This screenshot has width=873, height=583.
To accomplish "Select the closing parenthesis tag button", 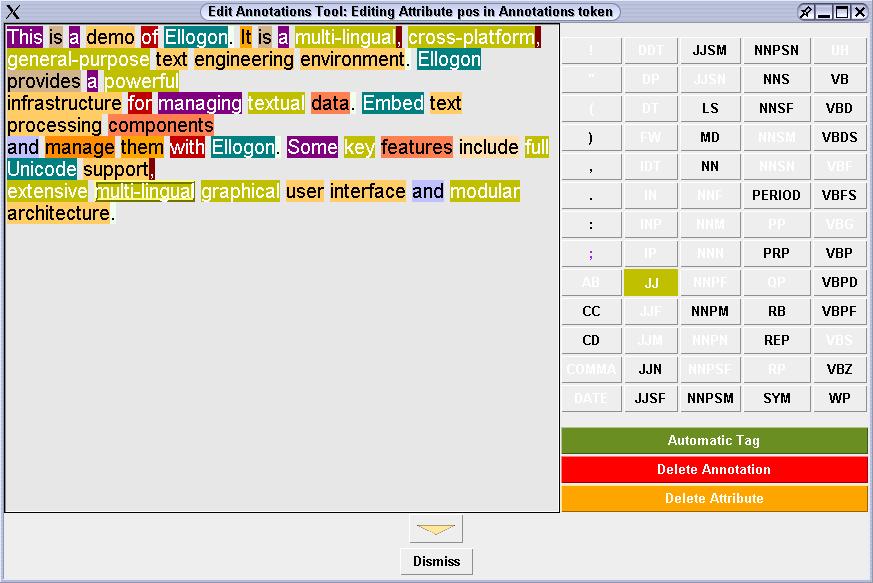I will [x=591, y=137].
